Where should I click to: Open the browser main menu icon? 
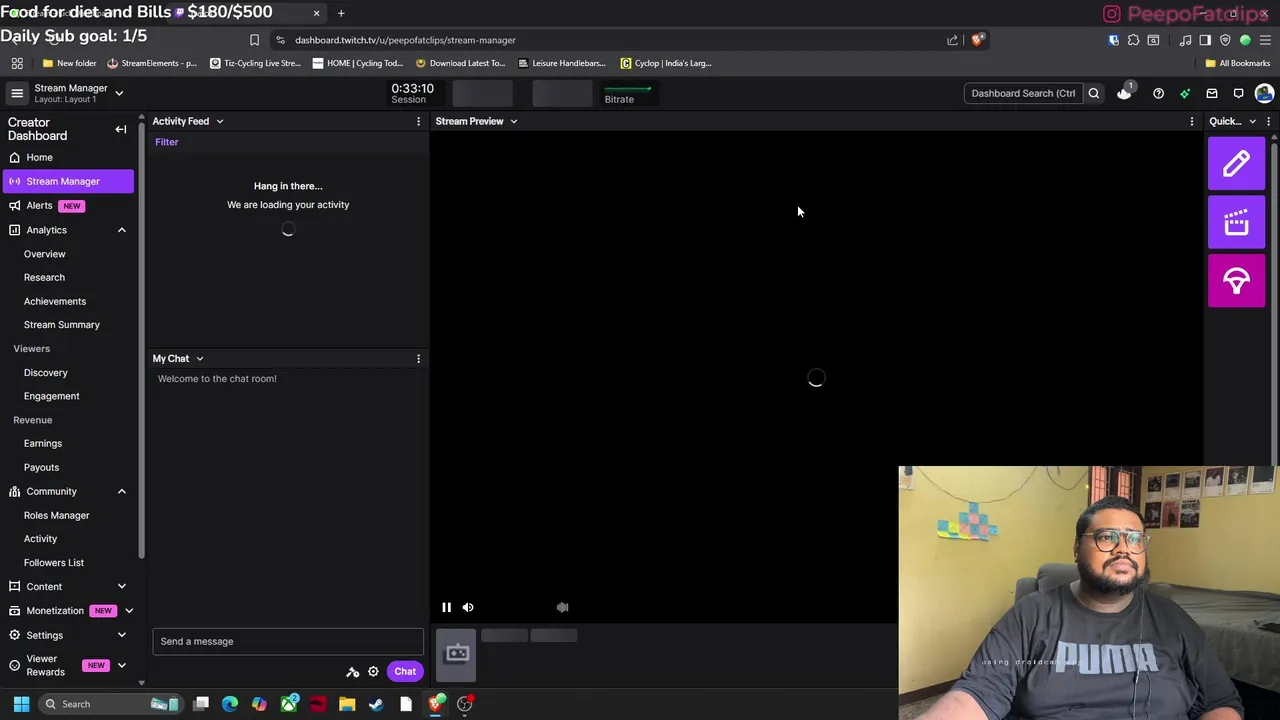(1265, 40)
